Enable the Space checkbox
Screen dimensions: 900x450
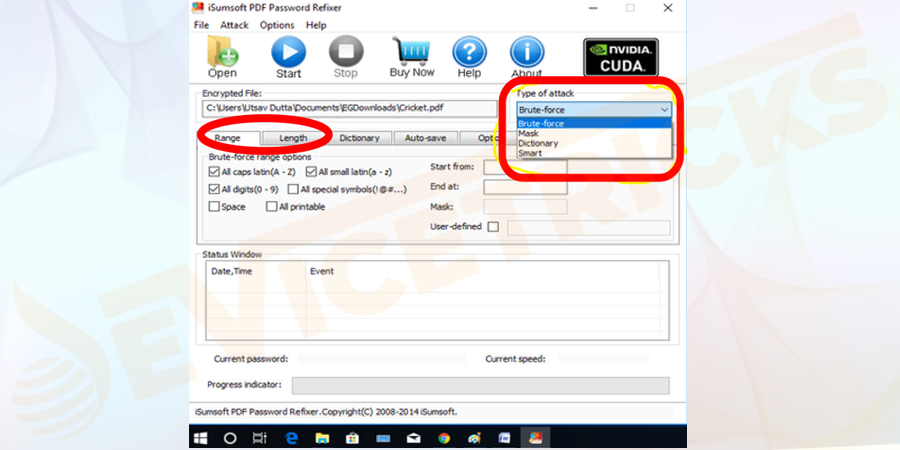tap(214, 207)
